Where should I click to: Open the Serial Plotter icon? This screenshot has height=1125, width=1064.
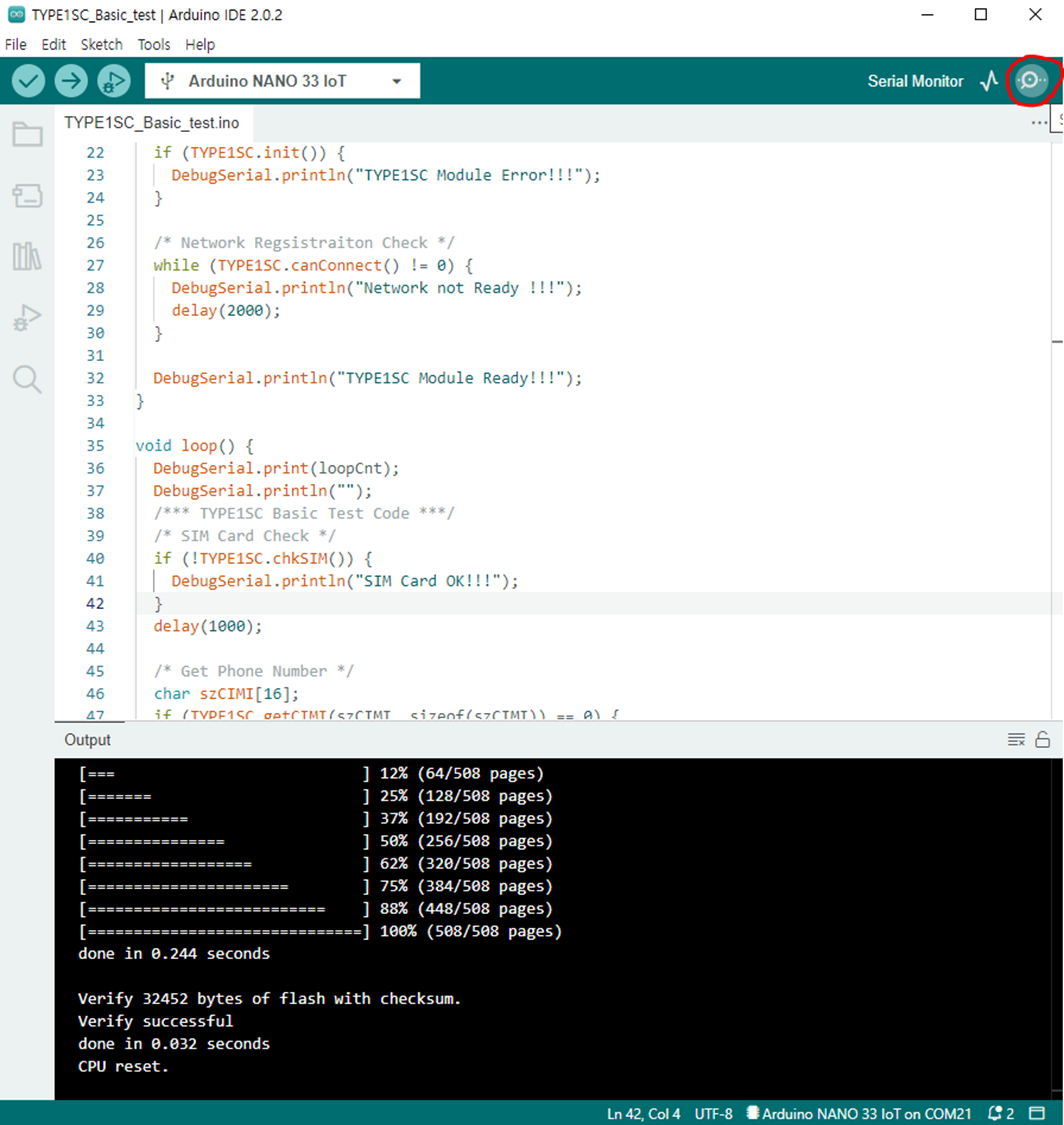(x=989, y=81)
